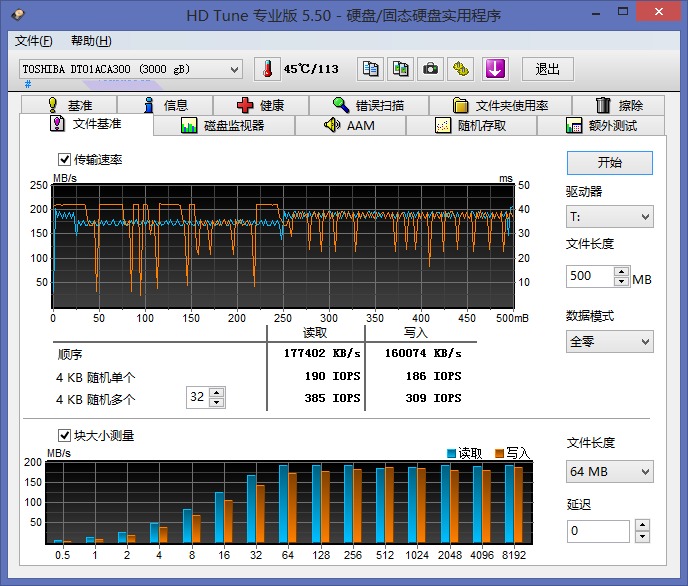
Task: Click the 退出 exit button
Action: pyautogui.click(x=548, y=69)
